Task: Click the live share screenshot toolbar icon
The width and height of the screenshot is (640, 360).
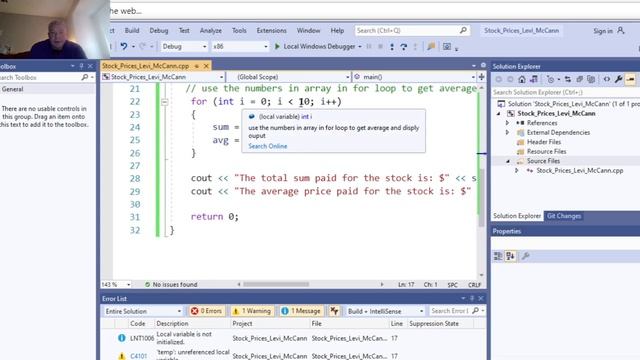Action: coord(447,47)
